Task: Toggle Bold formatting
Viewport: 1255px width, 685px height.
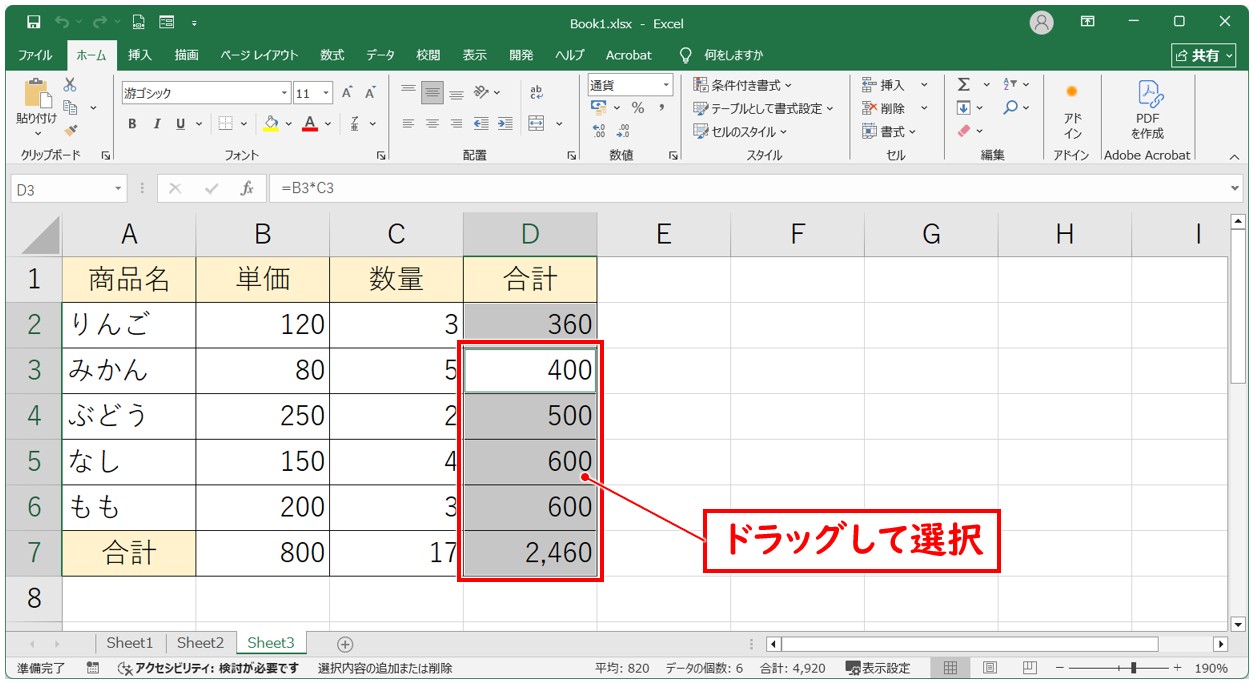Action: click(x=132, y=124)
